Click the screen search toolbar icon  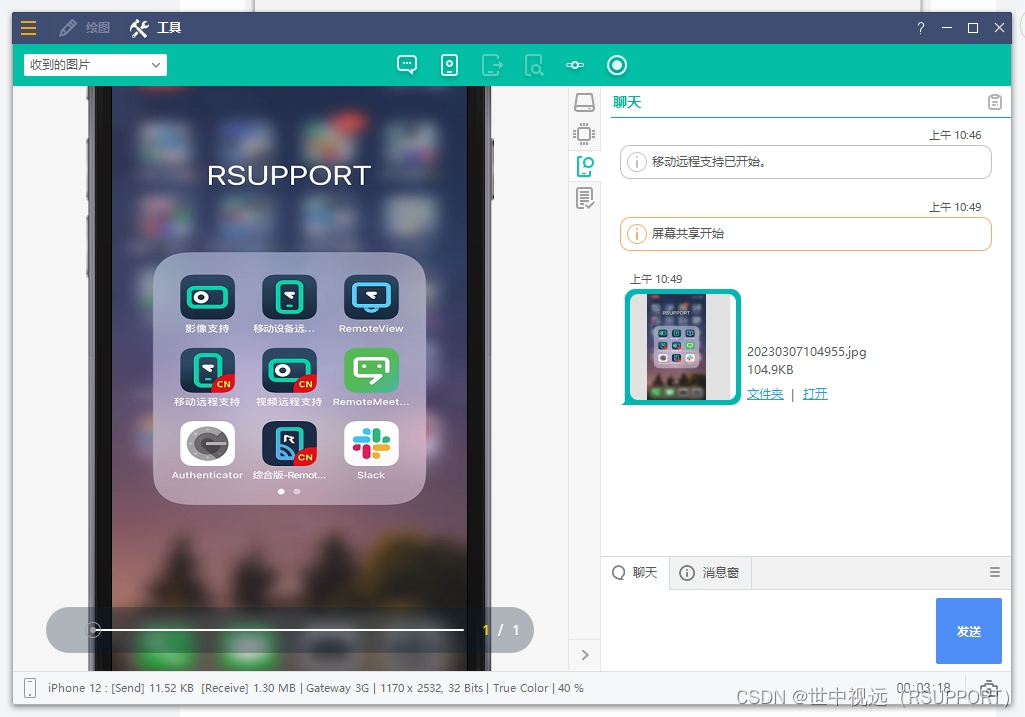click(x=534, y=65)
